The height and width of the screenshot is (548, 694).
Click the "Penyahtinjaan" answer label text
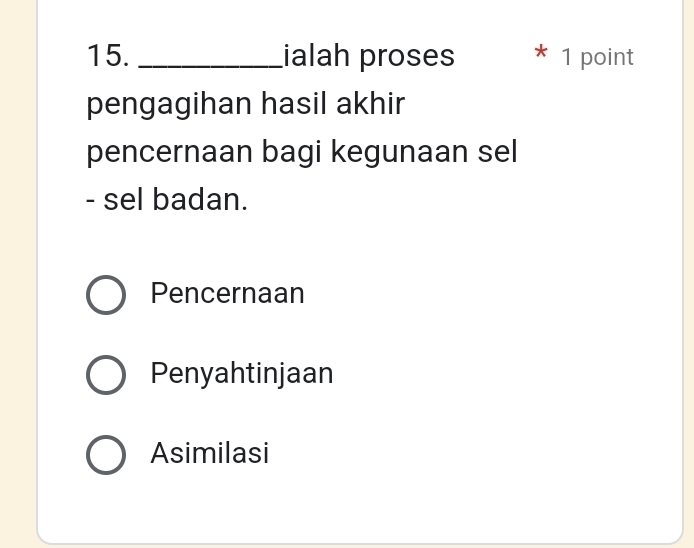[242, 374]
